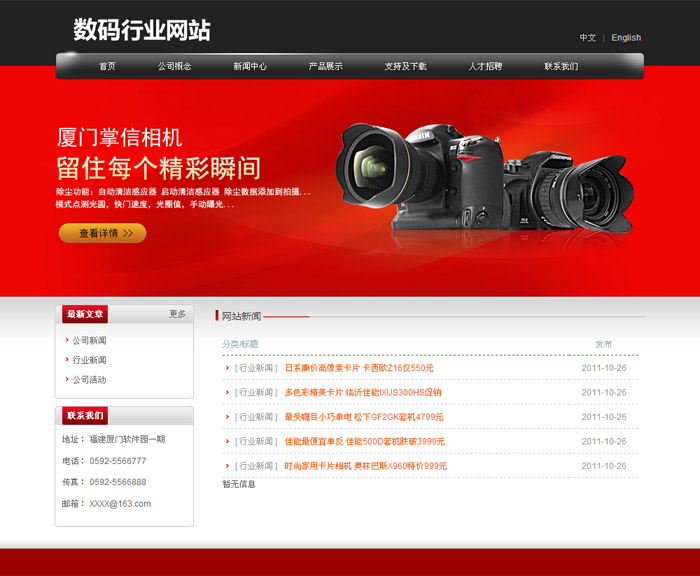Open the 首页 navigation item

[107, 66]
